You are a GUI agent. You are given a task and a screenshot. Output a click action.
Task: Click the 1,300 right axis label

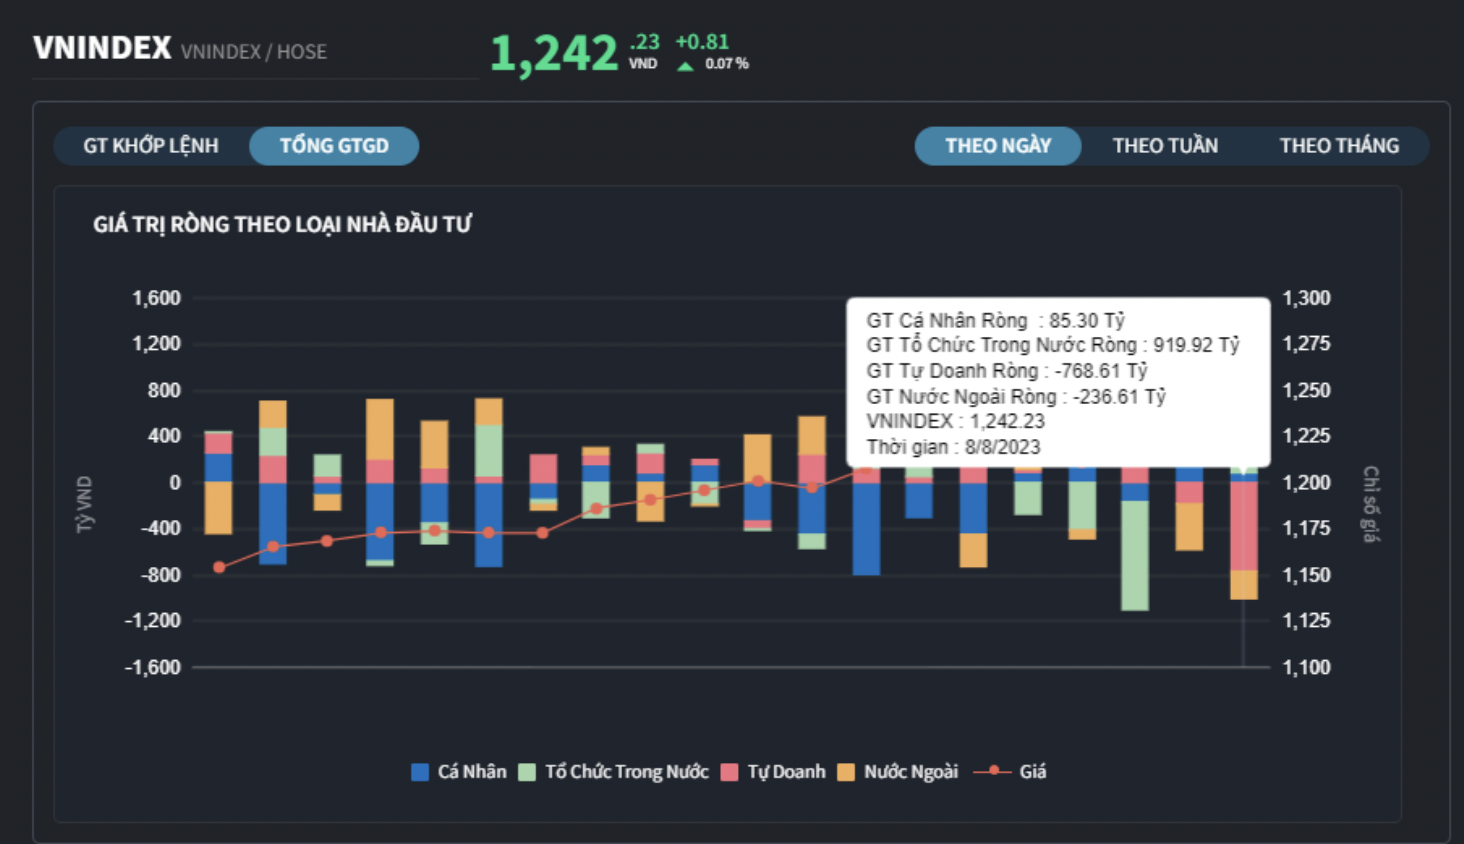click(x=1307, y=298)
